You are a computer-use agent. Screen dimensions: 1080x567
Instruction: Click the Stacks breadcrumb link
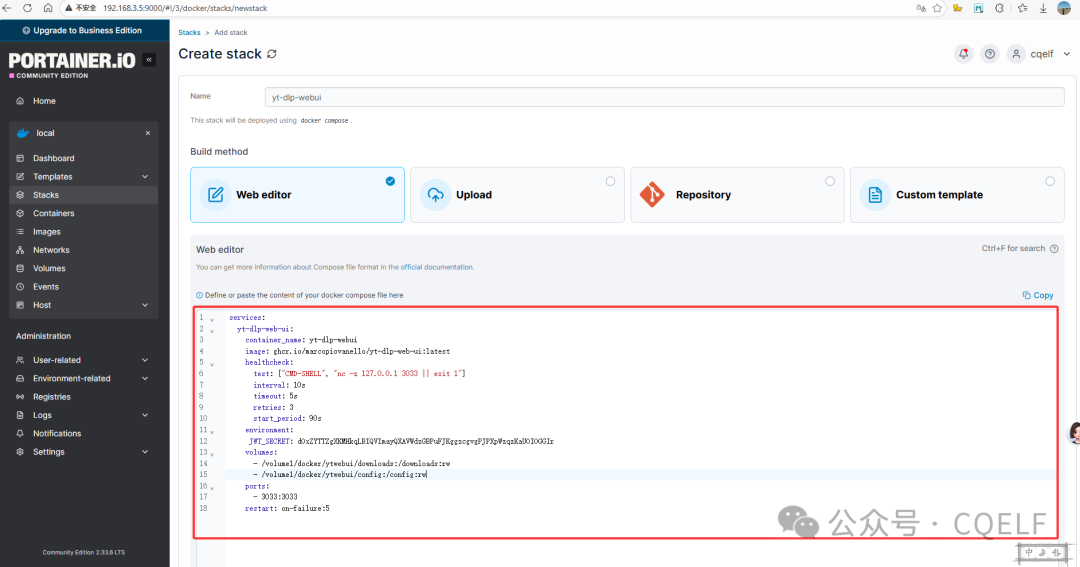click(189, 33)
